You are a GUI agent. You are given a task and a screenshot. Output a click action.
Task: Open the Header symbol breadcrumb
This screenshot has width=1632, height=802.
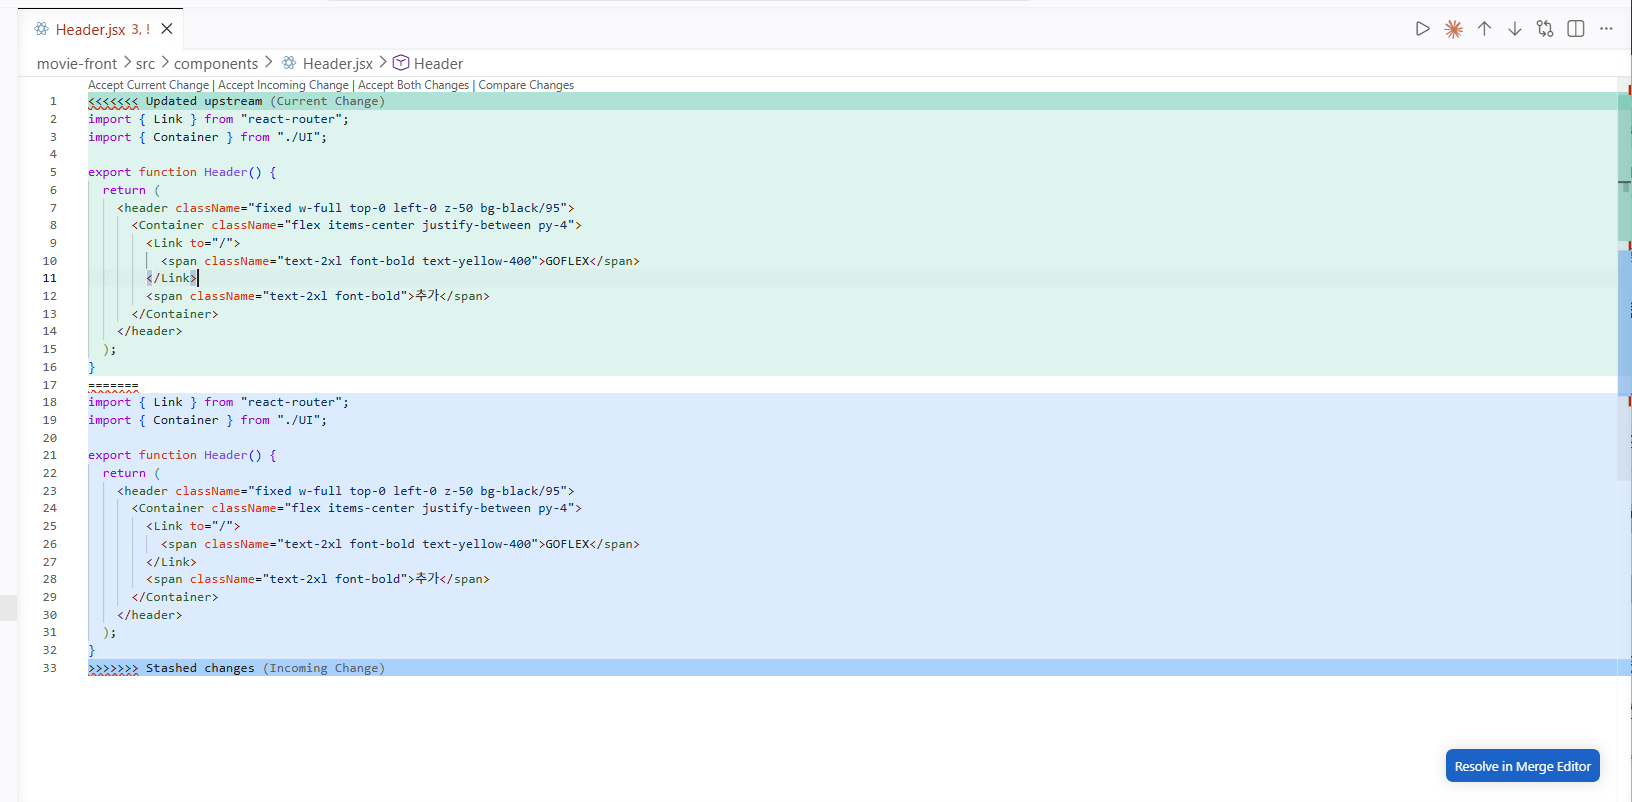[437, 64]
